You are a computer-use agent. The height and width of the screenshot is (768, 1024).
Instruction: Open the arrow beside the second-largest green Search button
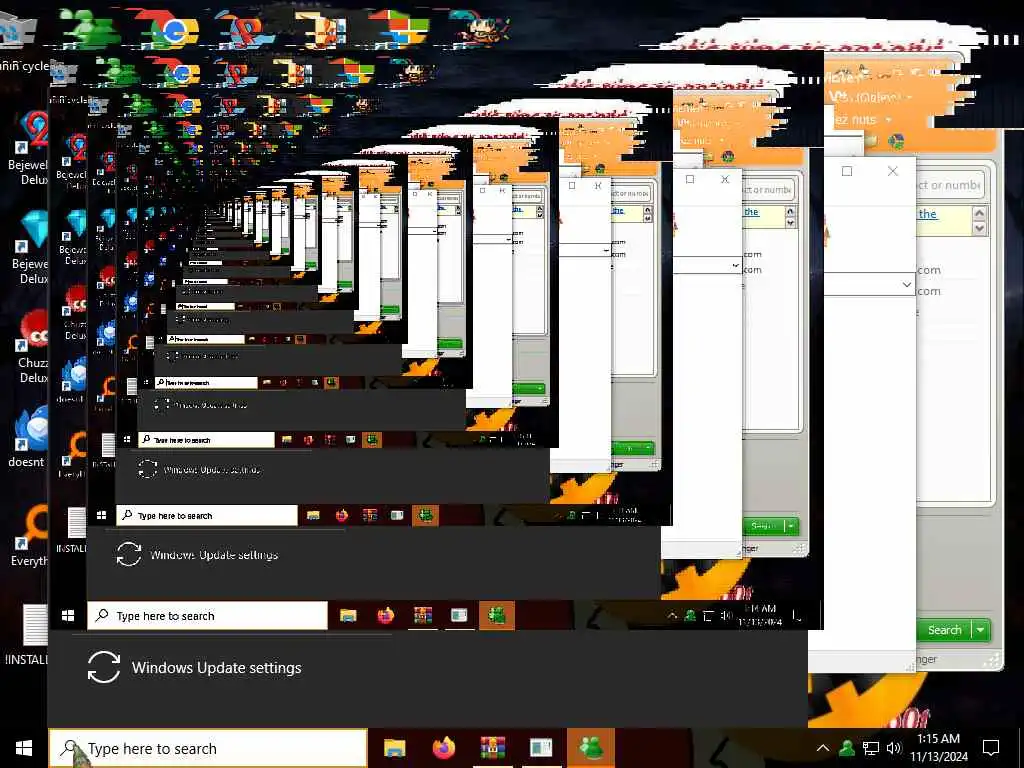click(792, 526)
